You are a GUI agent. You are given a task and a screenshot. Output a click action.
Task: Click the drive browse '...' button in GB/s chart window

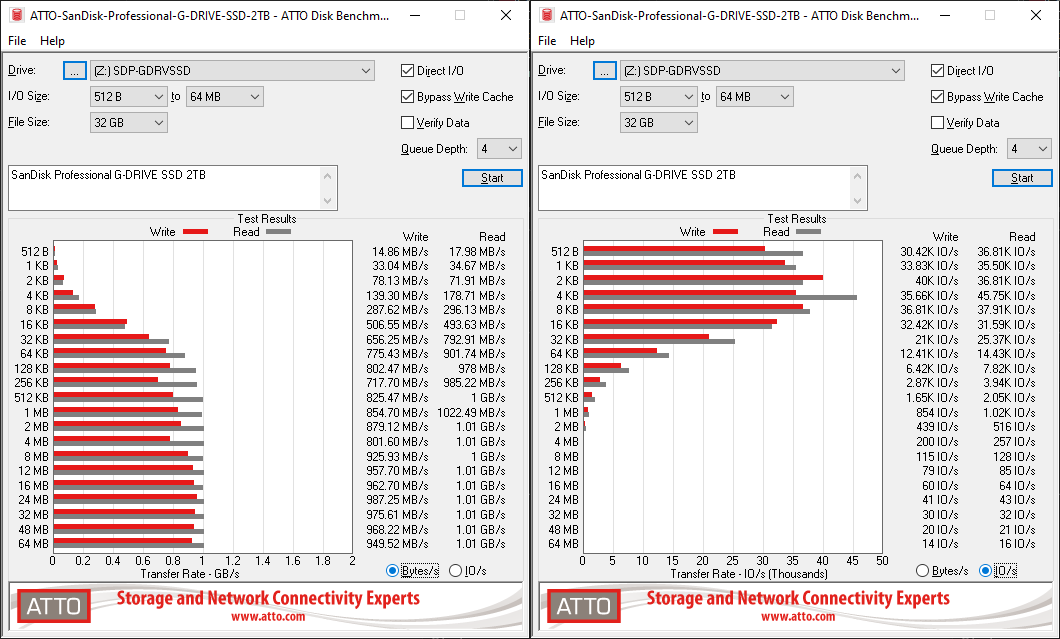point(74,70)
